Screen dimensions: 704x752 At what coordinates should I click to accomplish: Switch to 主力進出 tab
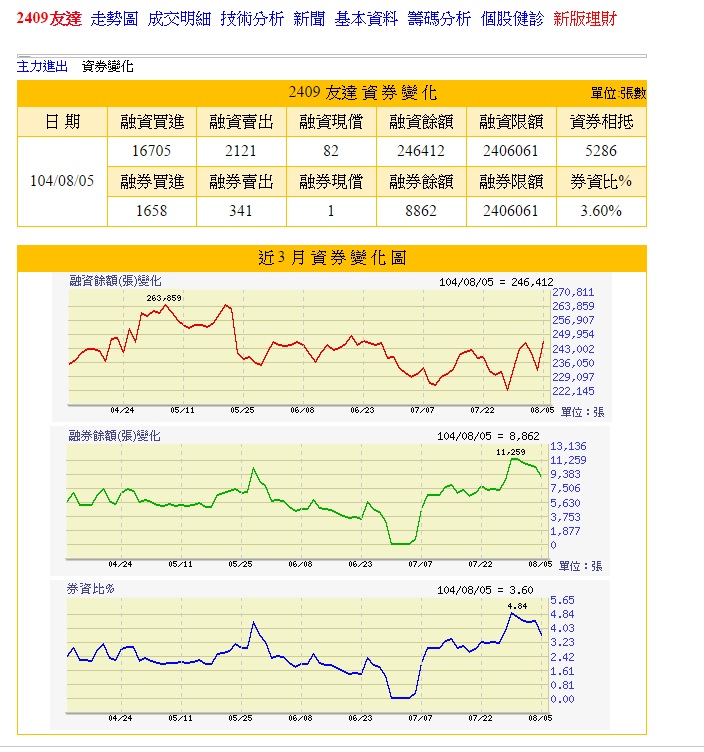tap(42, 66)
